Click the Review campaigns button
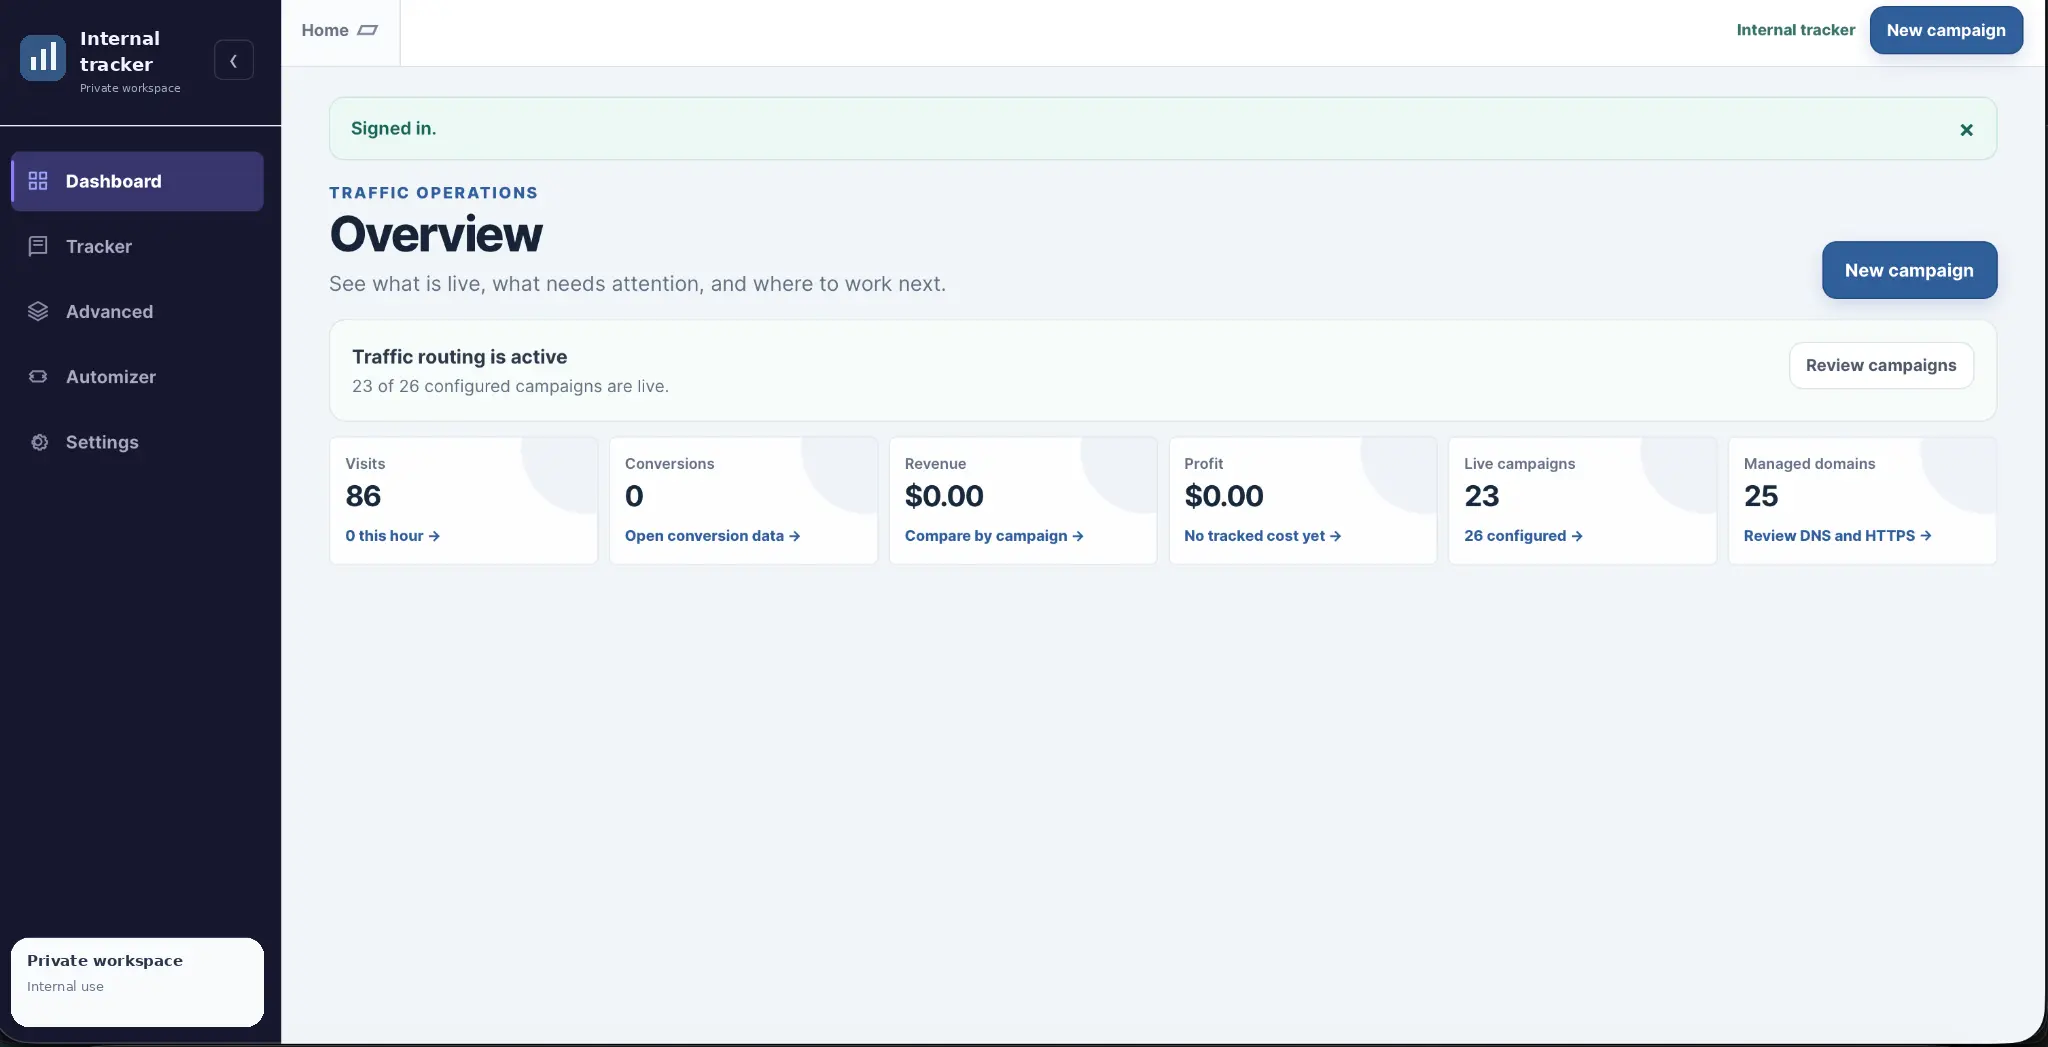 1881,365
